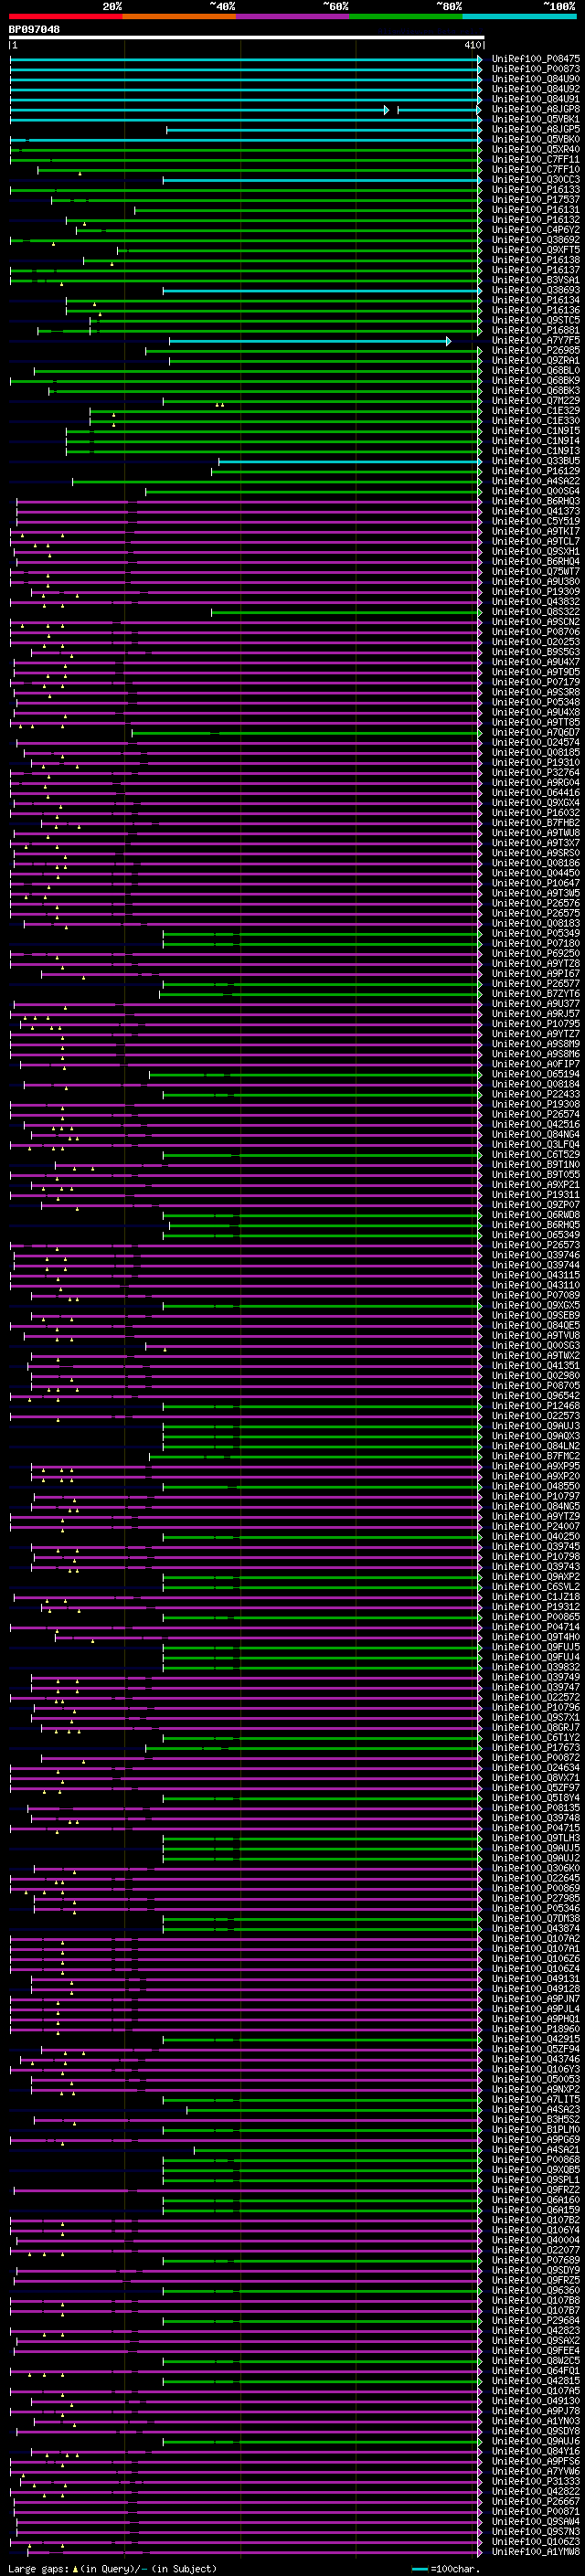Select the UniRef100_P32764 label
The height and width of the screenshot is (2576, 585).
536,772
